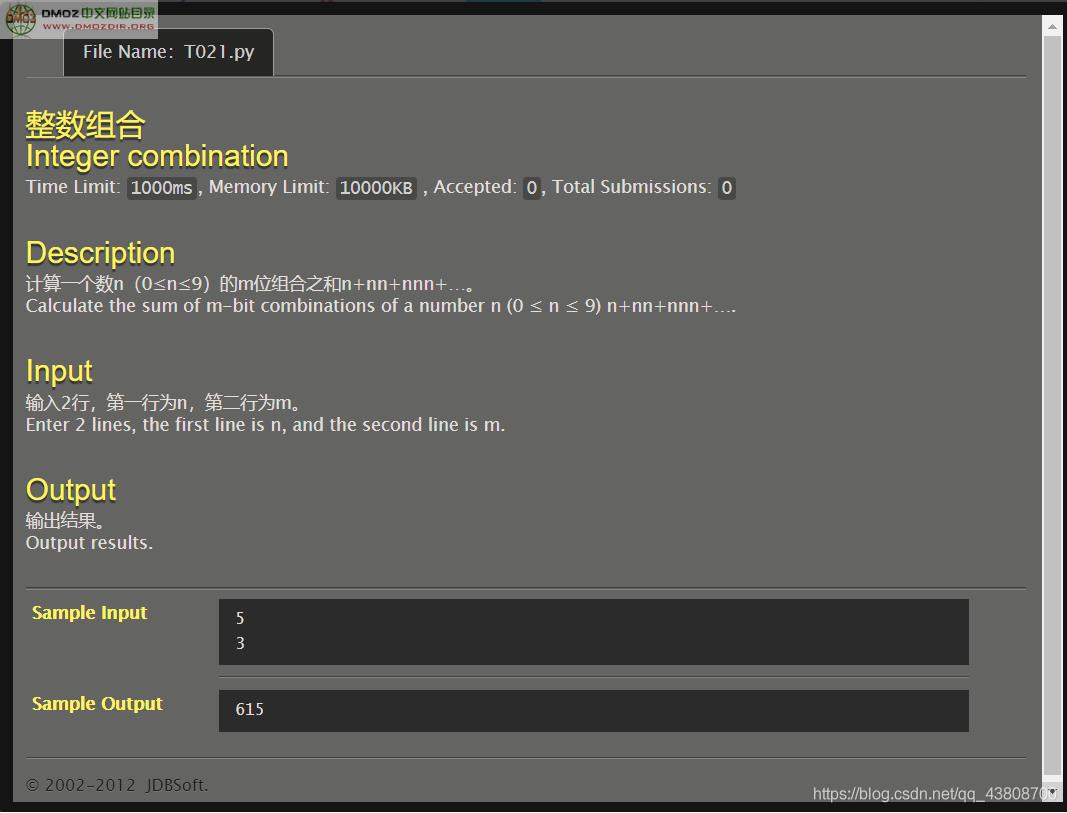Click the Output heading

click(x=71, y=490)
